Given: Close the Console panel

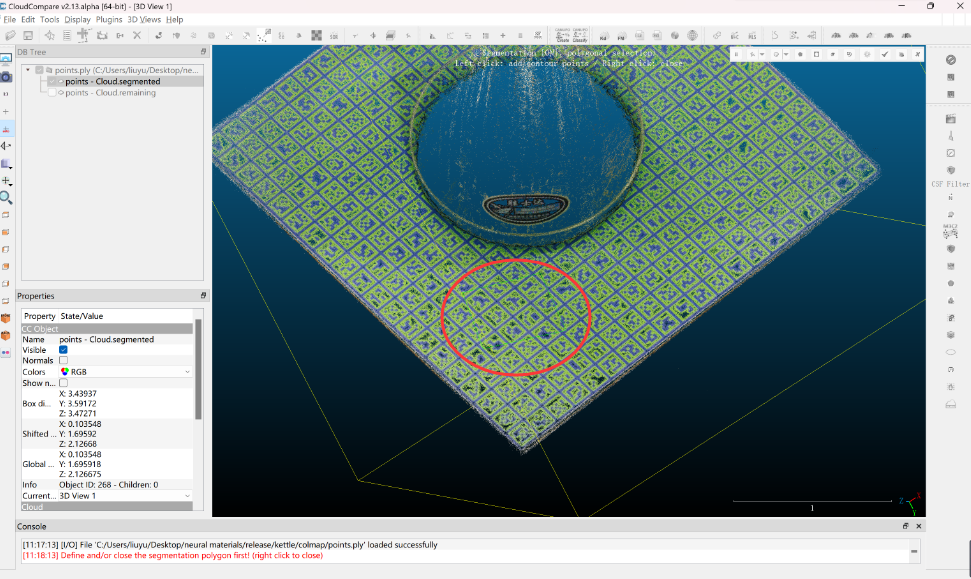Looking at the screenshot, I should click(x=919, y=526).
